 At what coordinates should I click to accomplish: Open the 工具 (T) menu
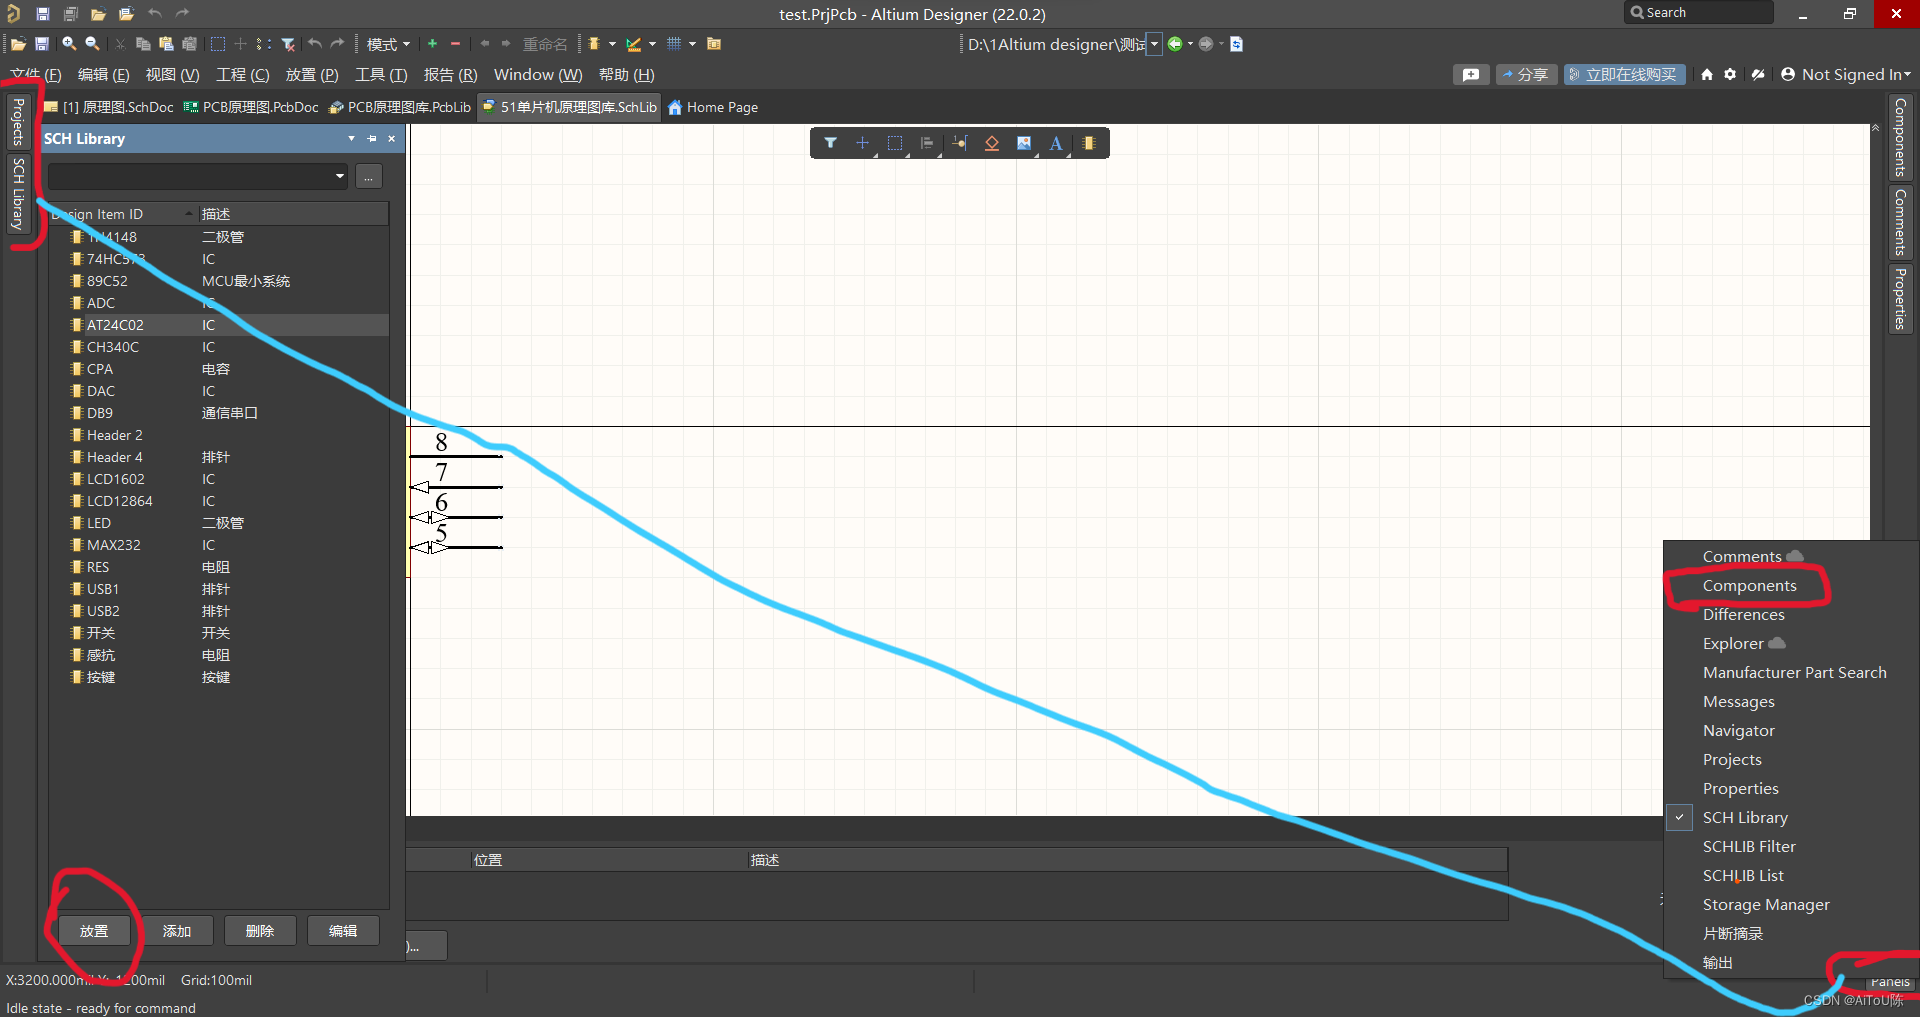(x=381, y=75)
